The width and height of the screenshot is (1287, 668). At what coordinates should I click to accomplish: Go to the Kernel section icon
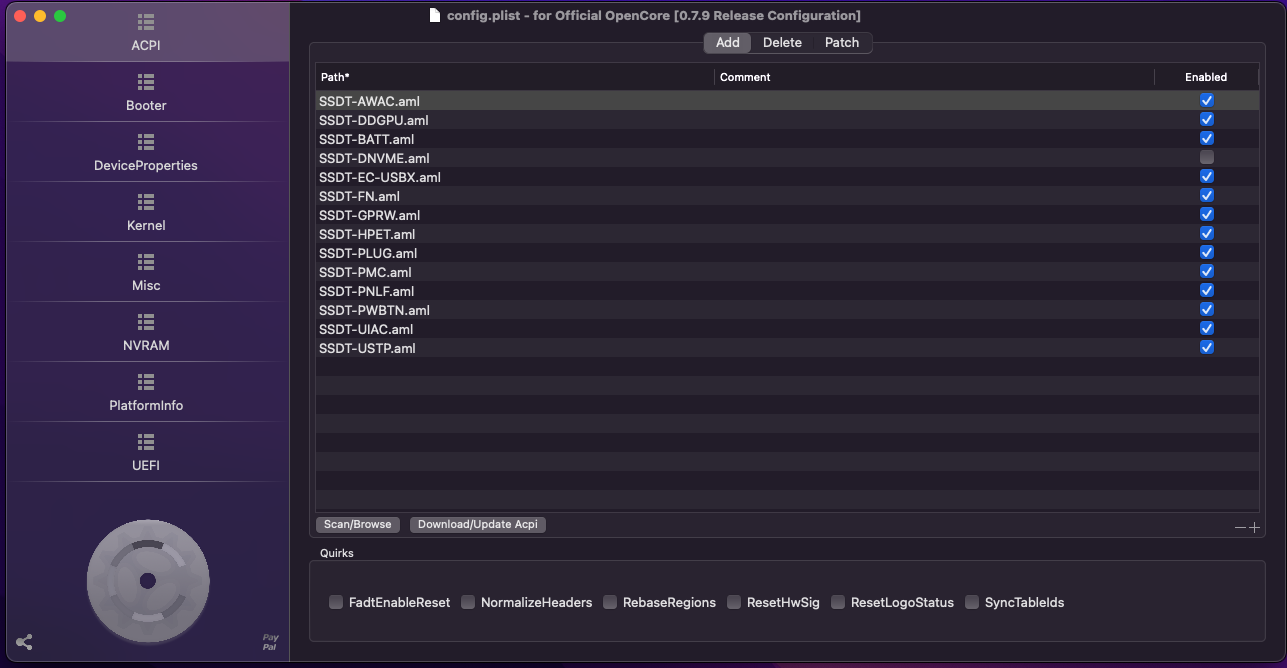(x=146, y=201)
